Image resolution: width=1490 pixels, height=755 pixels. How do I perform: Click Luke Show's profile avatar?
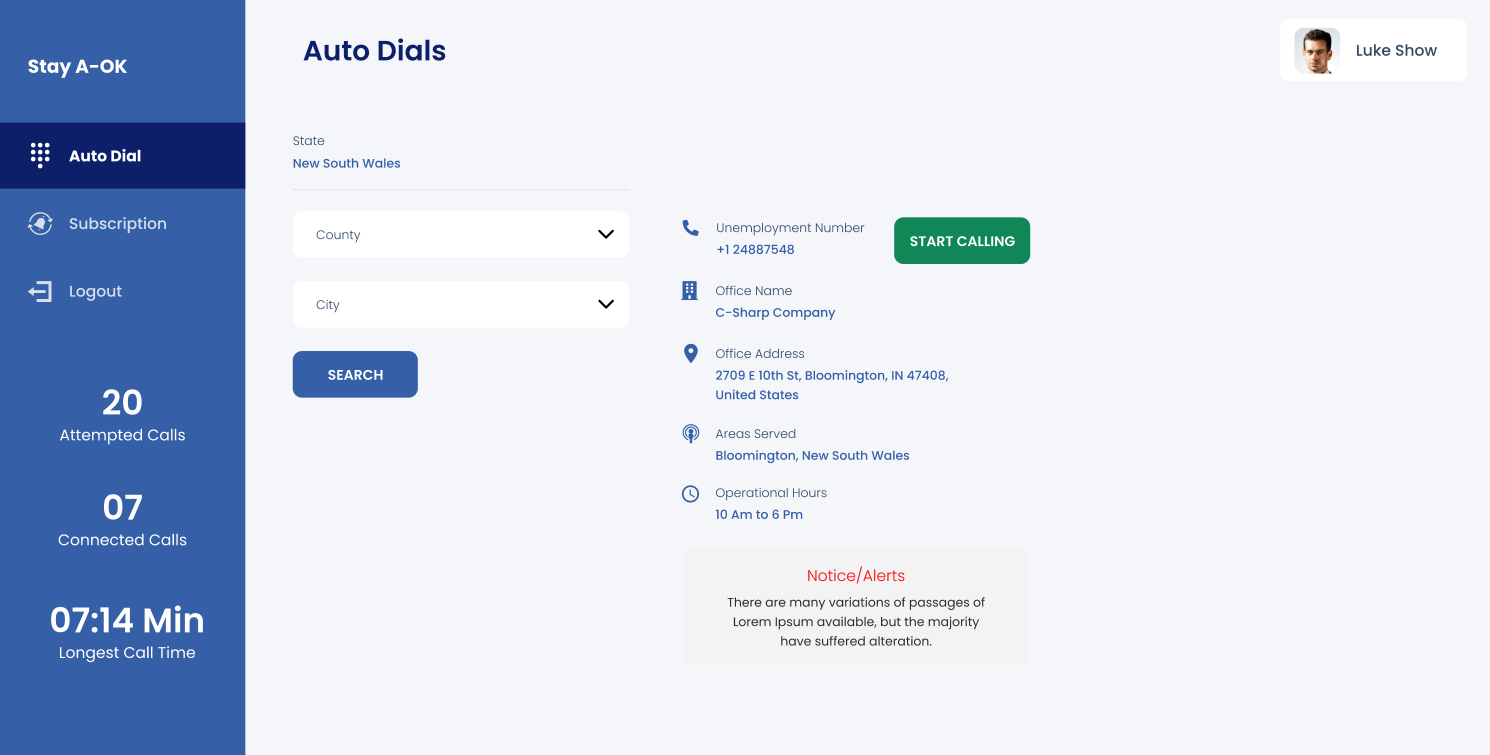[1317, 50]
